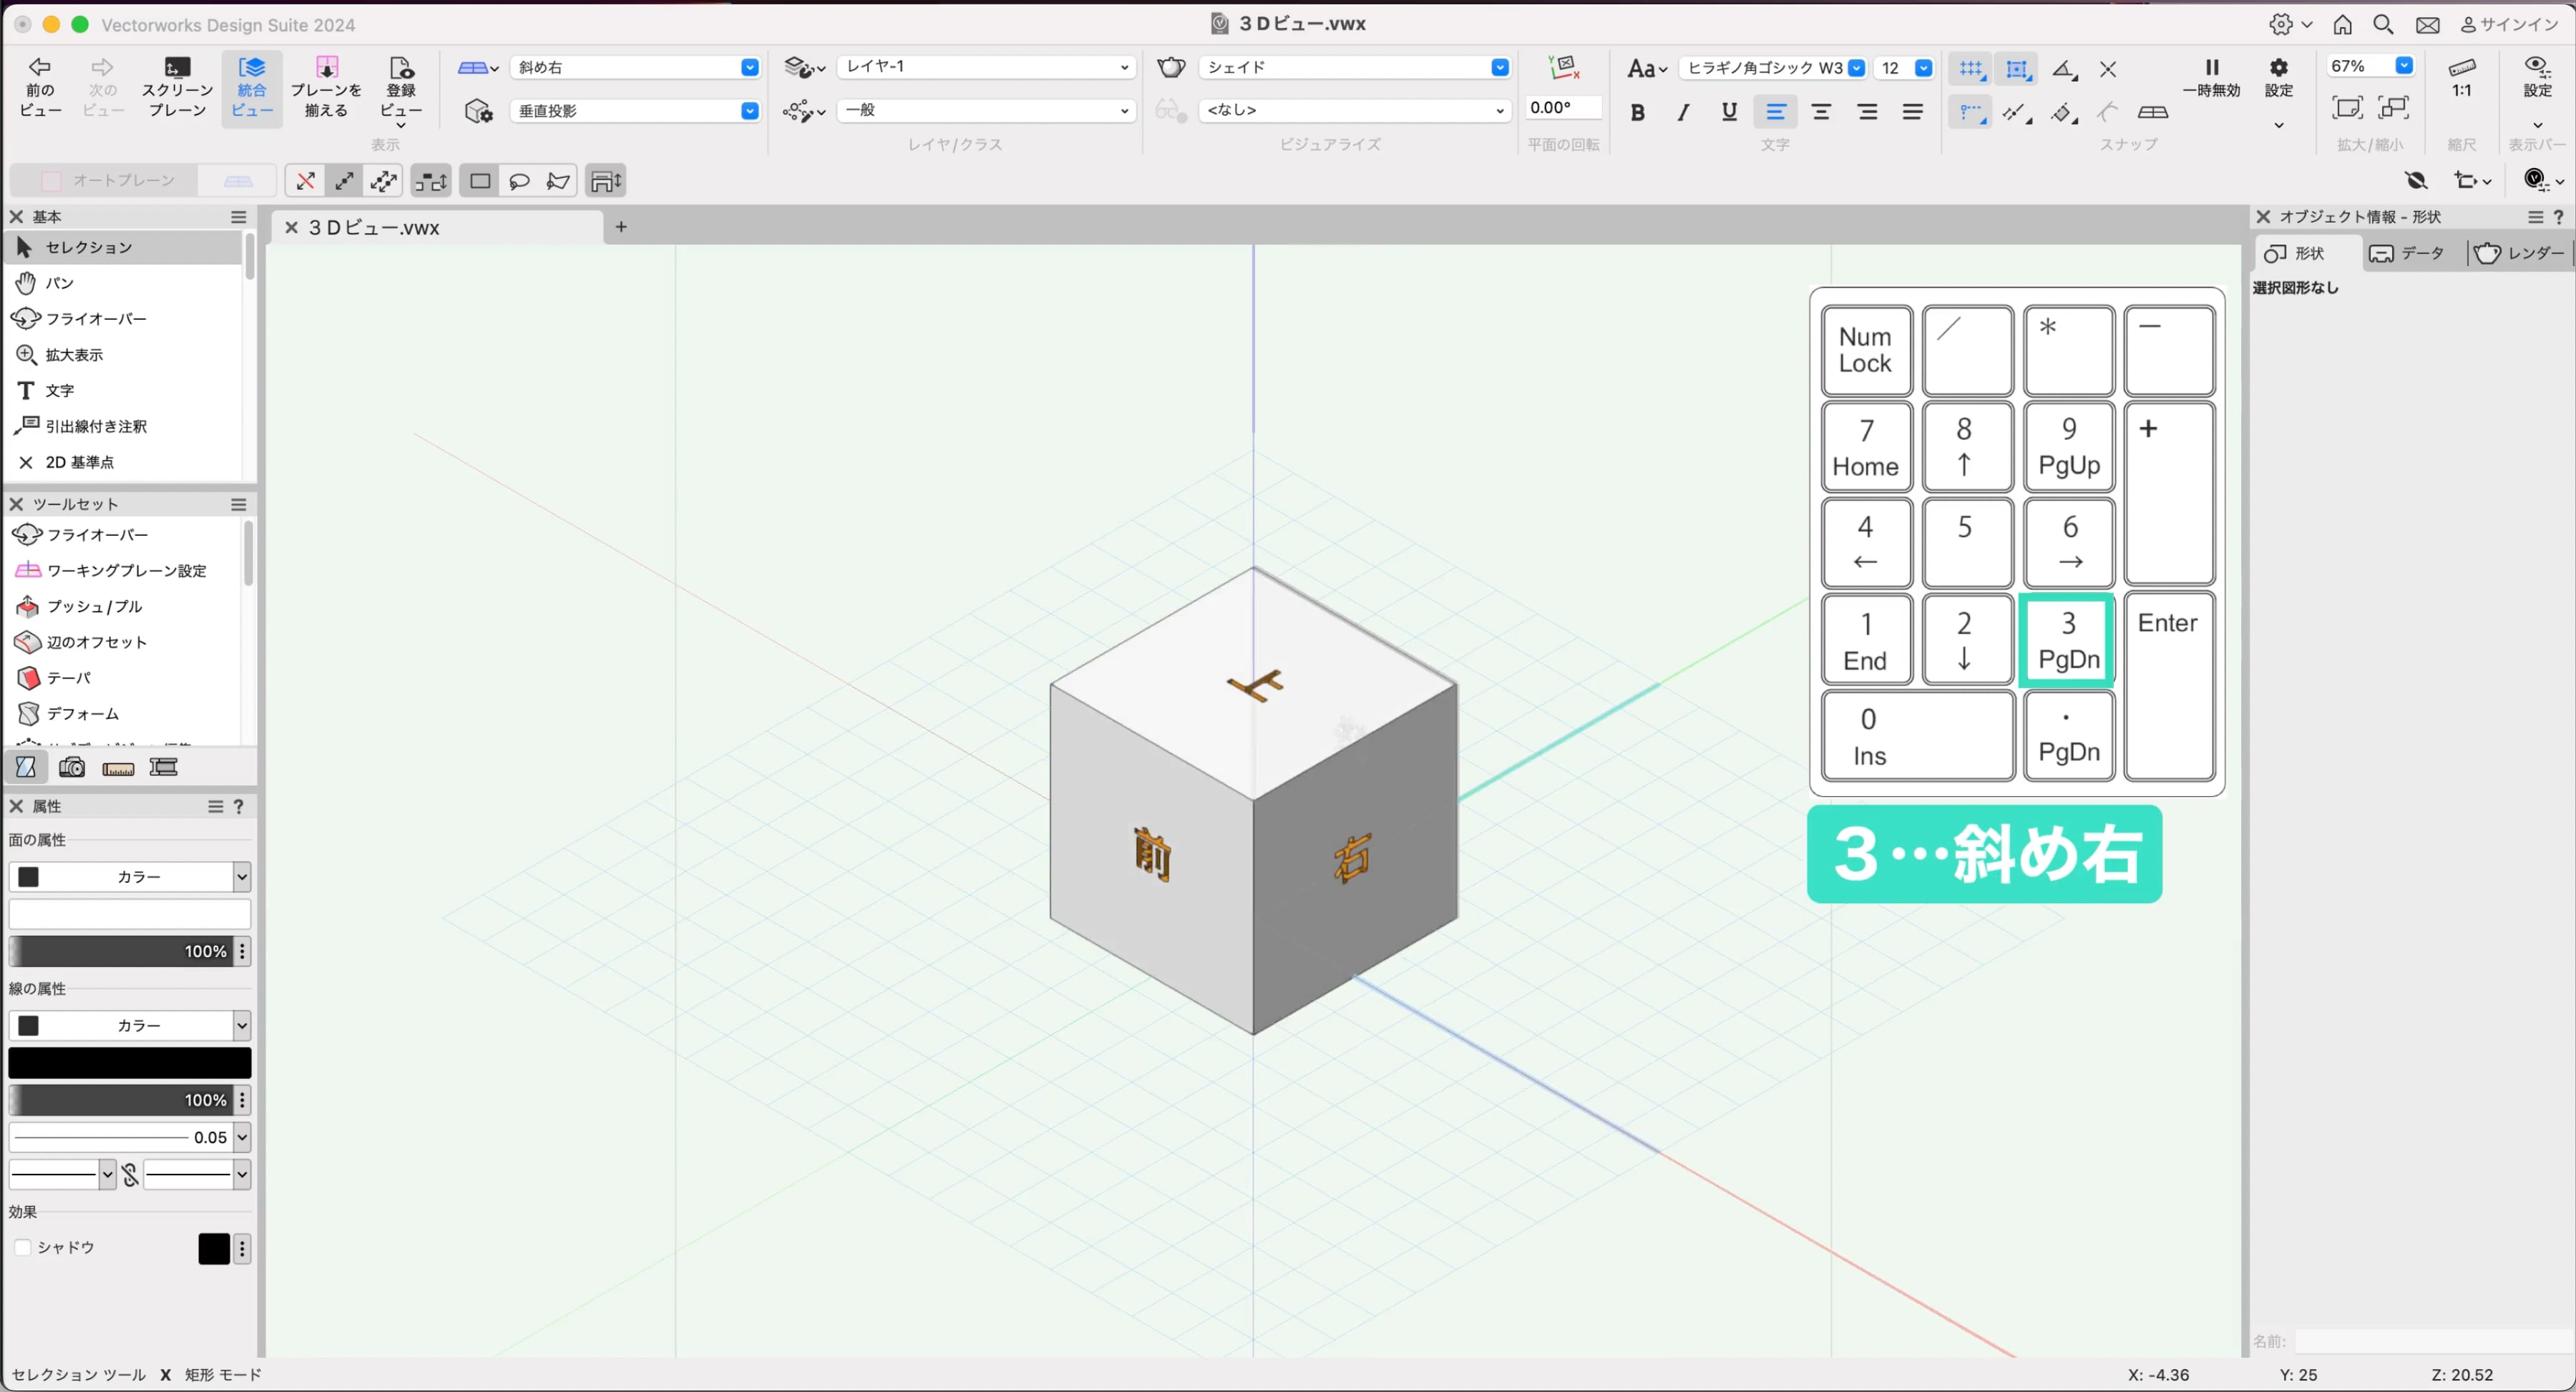
Task: Click the スクリーンプレーン icon
Action: [177, 86]
